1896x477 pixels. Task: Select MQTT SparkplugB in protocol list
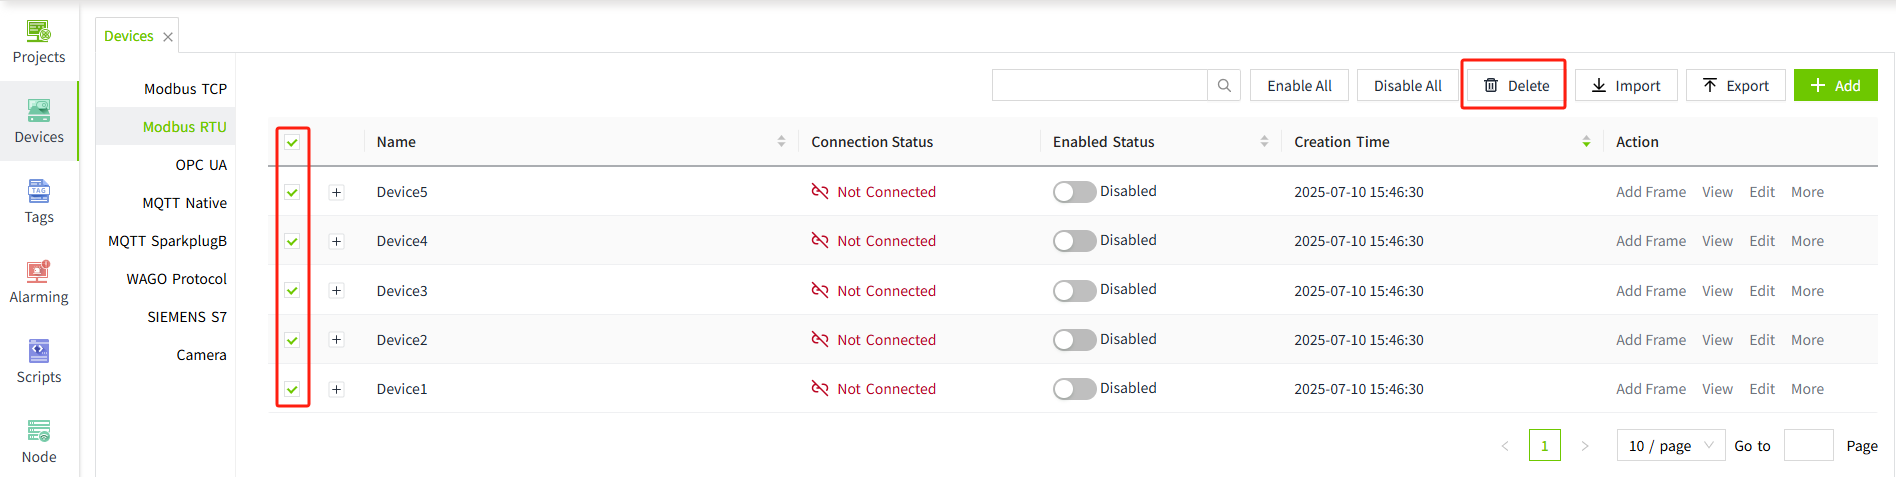[x=167, y=241]
